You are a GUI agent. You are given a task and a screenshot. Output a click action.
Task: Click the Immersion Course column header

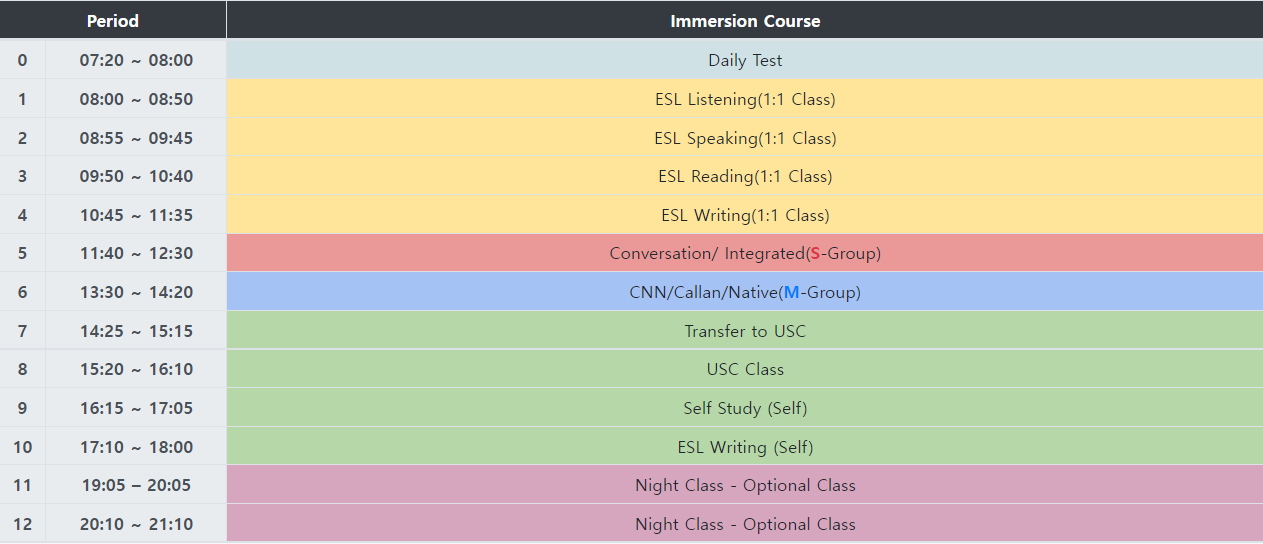click(x=745, y=21)
